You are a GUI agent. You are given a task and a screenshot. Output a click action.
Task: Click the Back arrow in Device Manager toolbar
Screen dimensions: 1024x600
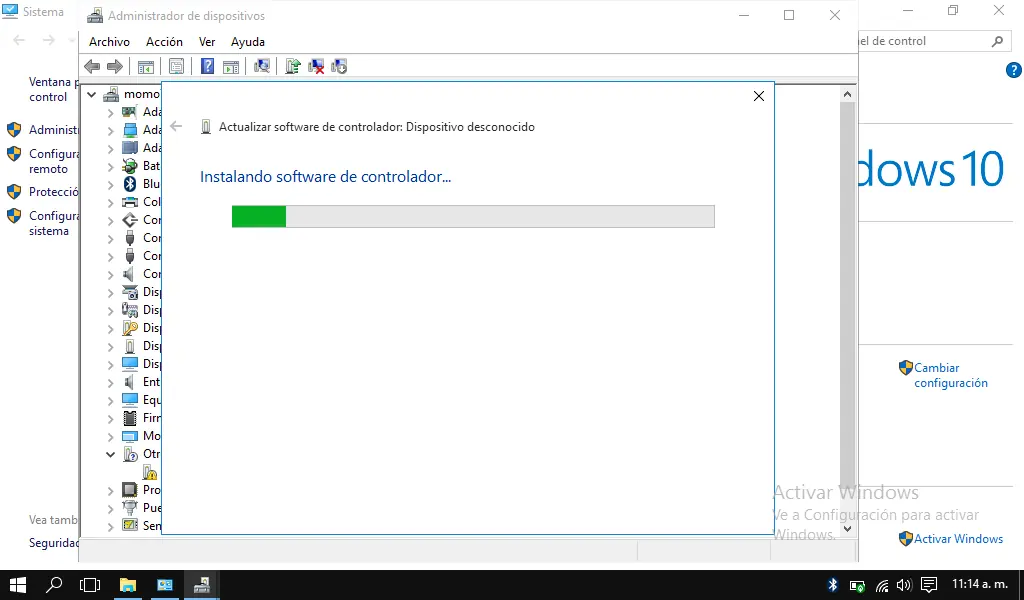[x=92, y=67]
